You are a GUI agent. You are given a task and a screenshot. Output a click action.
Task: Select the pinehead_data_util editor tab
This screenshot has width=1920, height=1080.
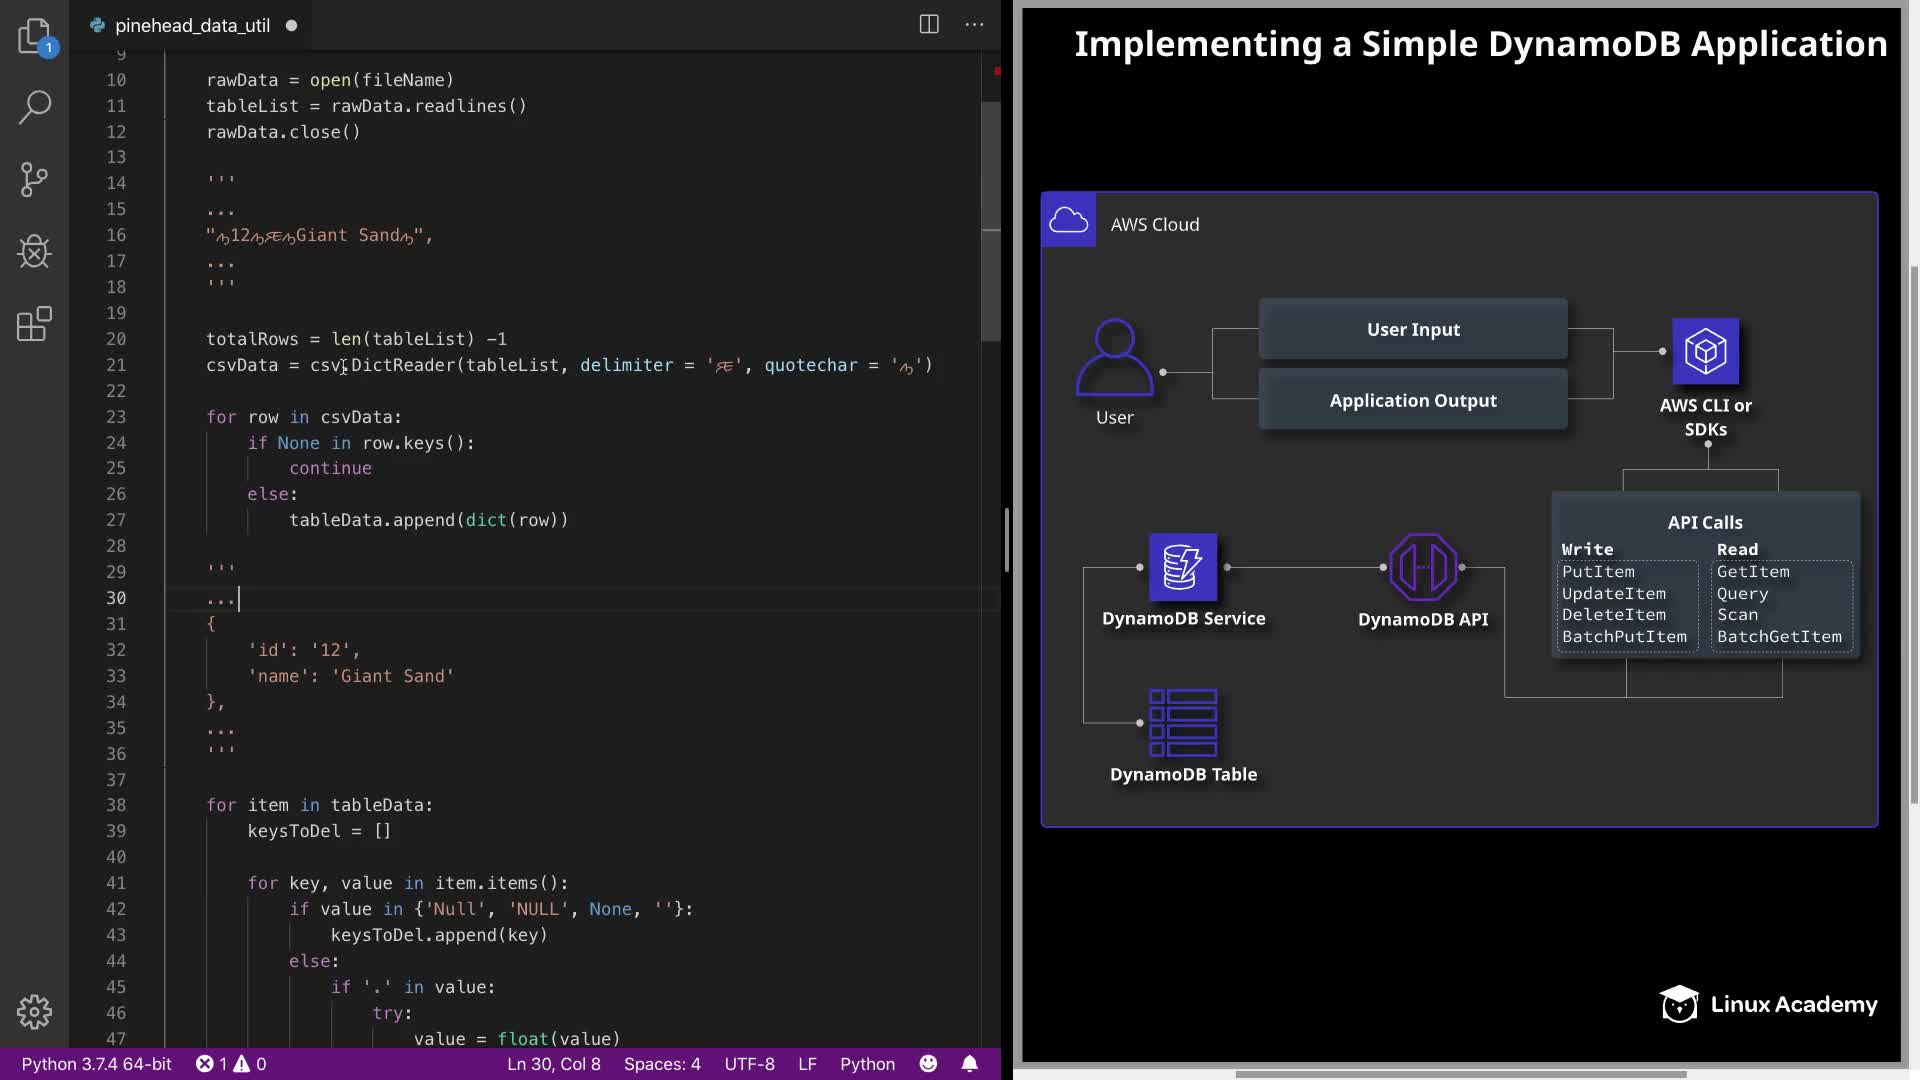pyautogui.click(x=191, y=26)
